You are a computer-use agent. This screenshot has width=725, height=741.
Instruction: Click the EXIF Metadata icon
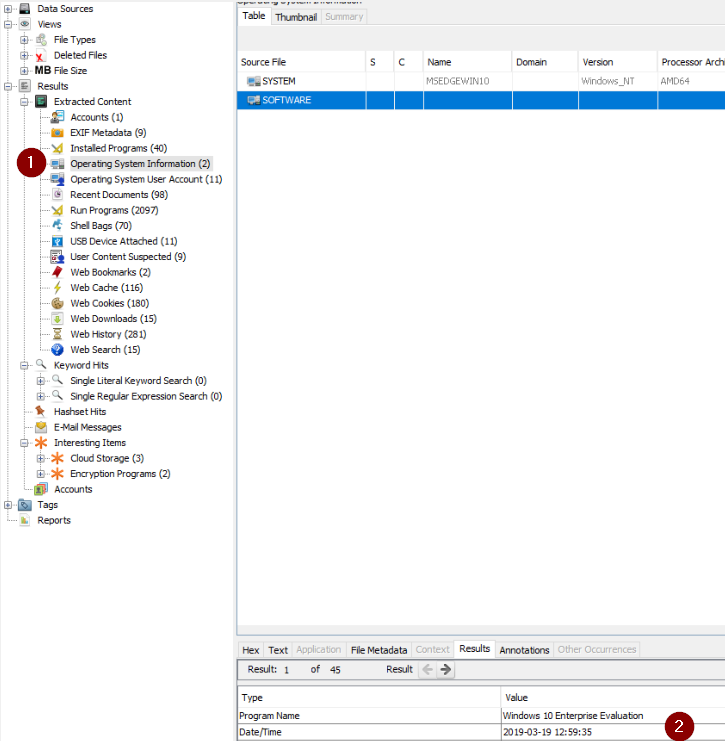pyautogui.click(x=58, y=133)
